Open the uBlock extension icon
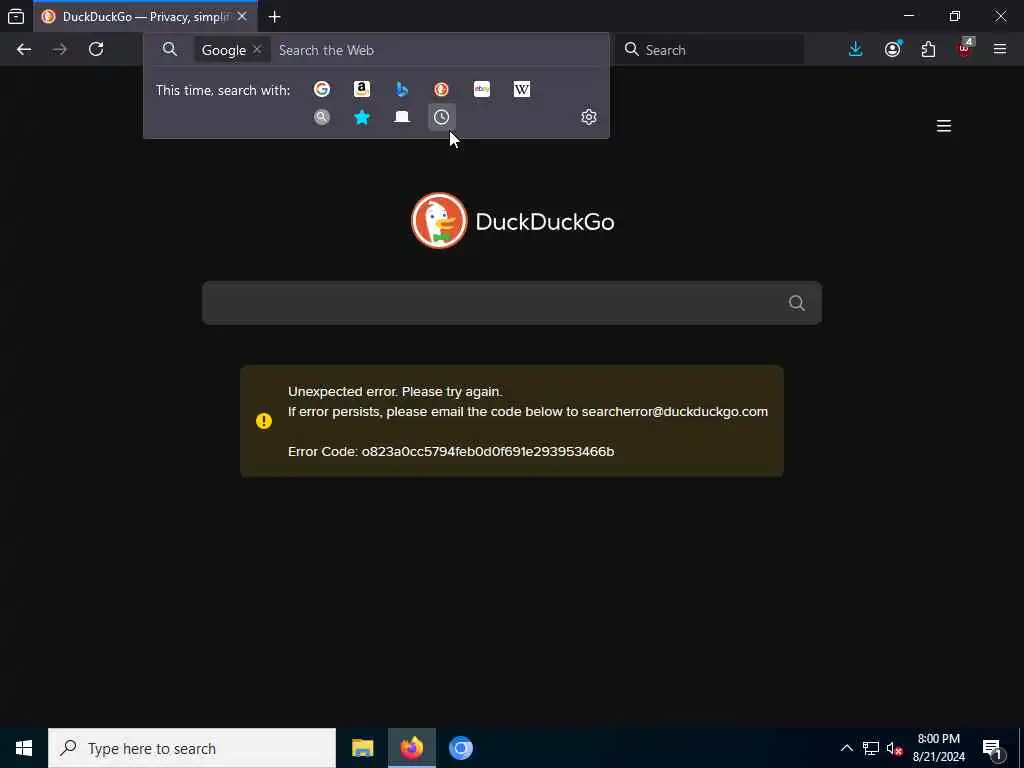The height and width of the screenshot is (768, 1024). tap(964, 50)
